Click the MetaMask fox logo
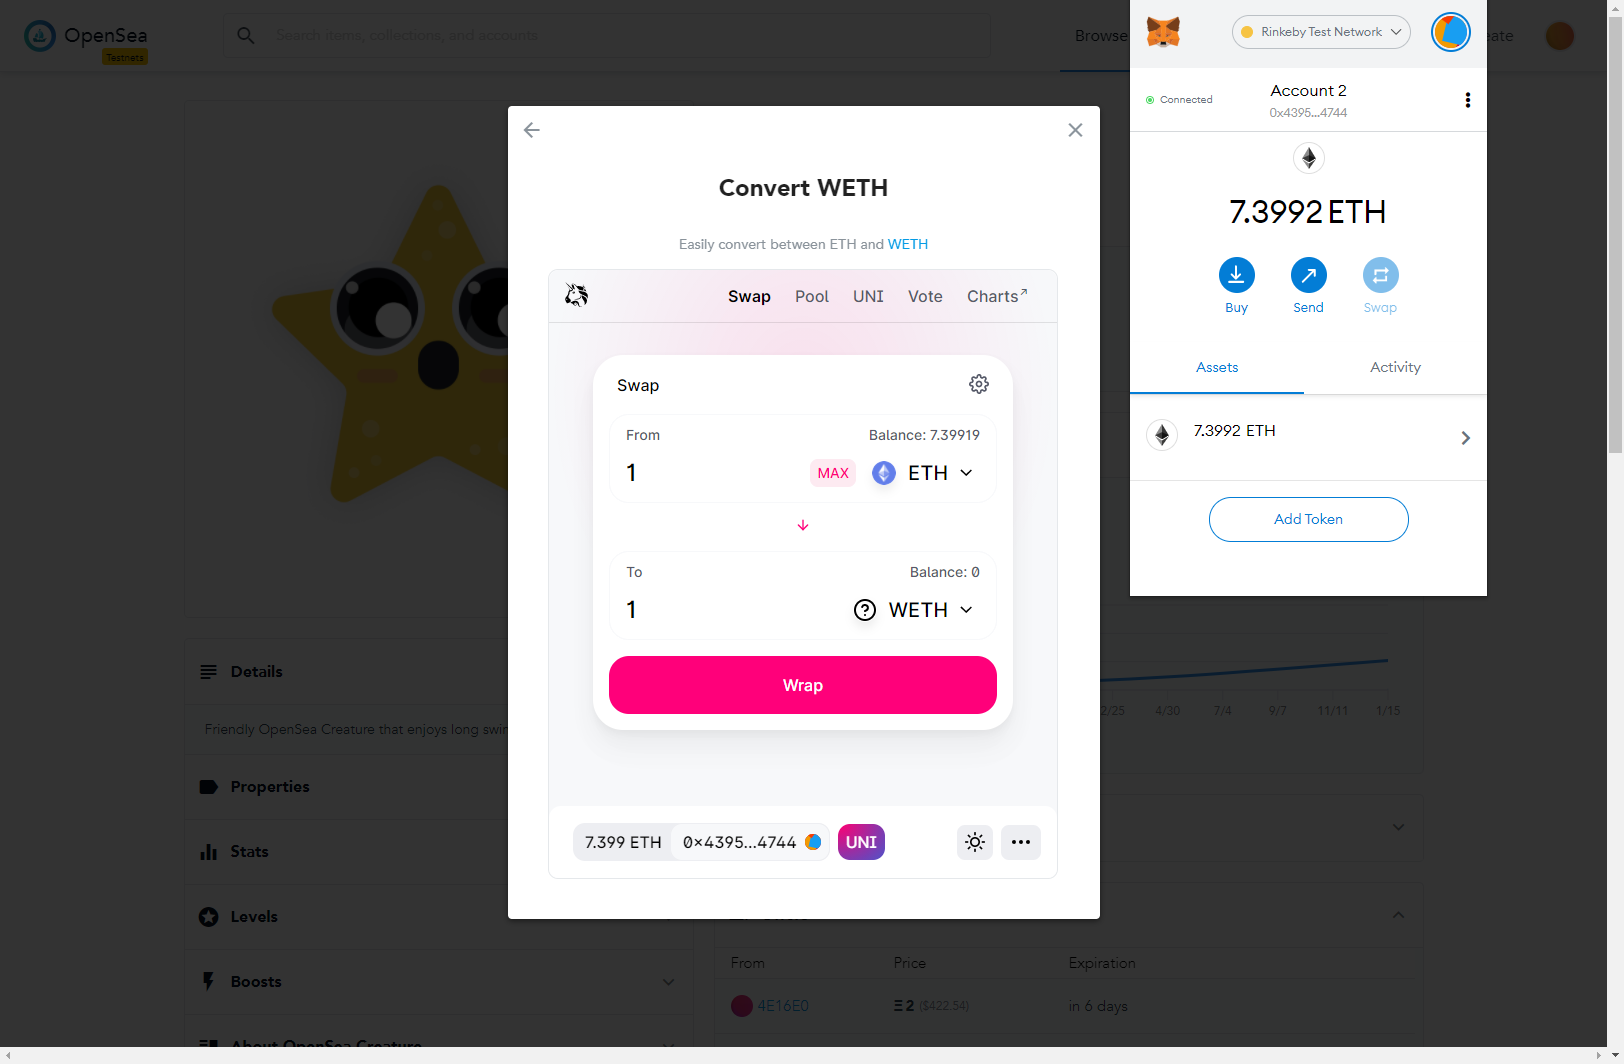 click(x=1163, y=32)
